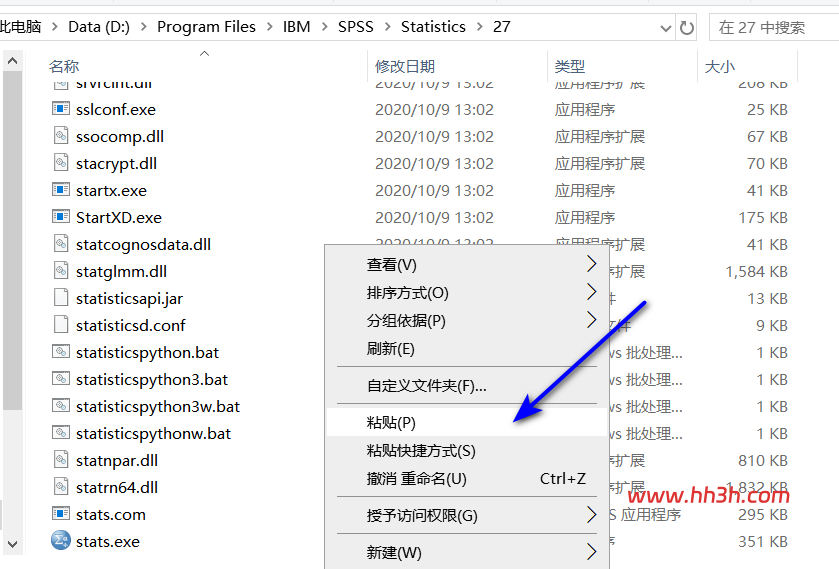839x569 pixels.
Task: Open the 查看(V) menu entry
Action: pos(466,264)
